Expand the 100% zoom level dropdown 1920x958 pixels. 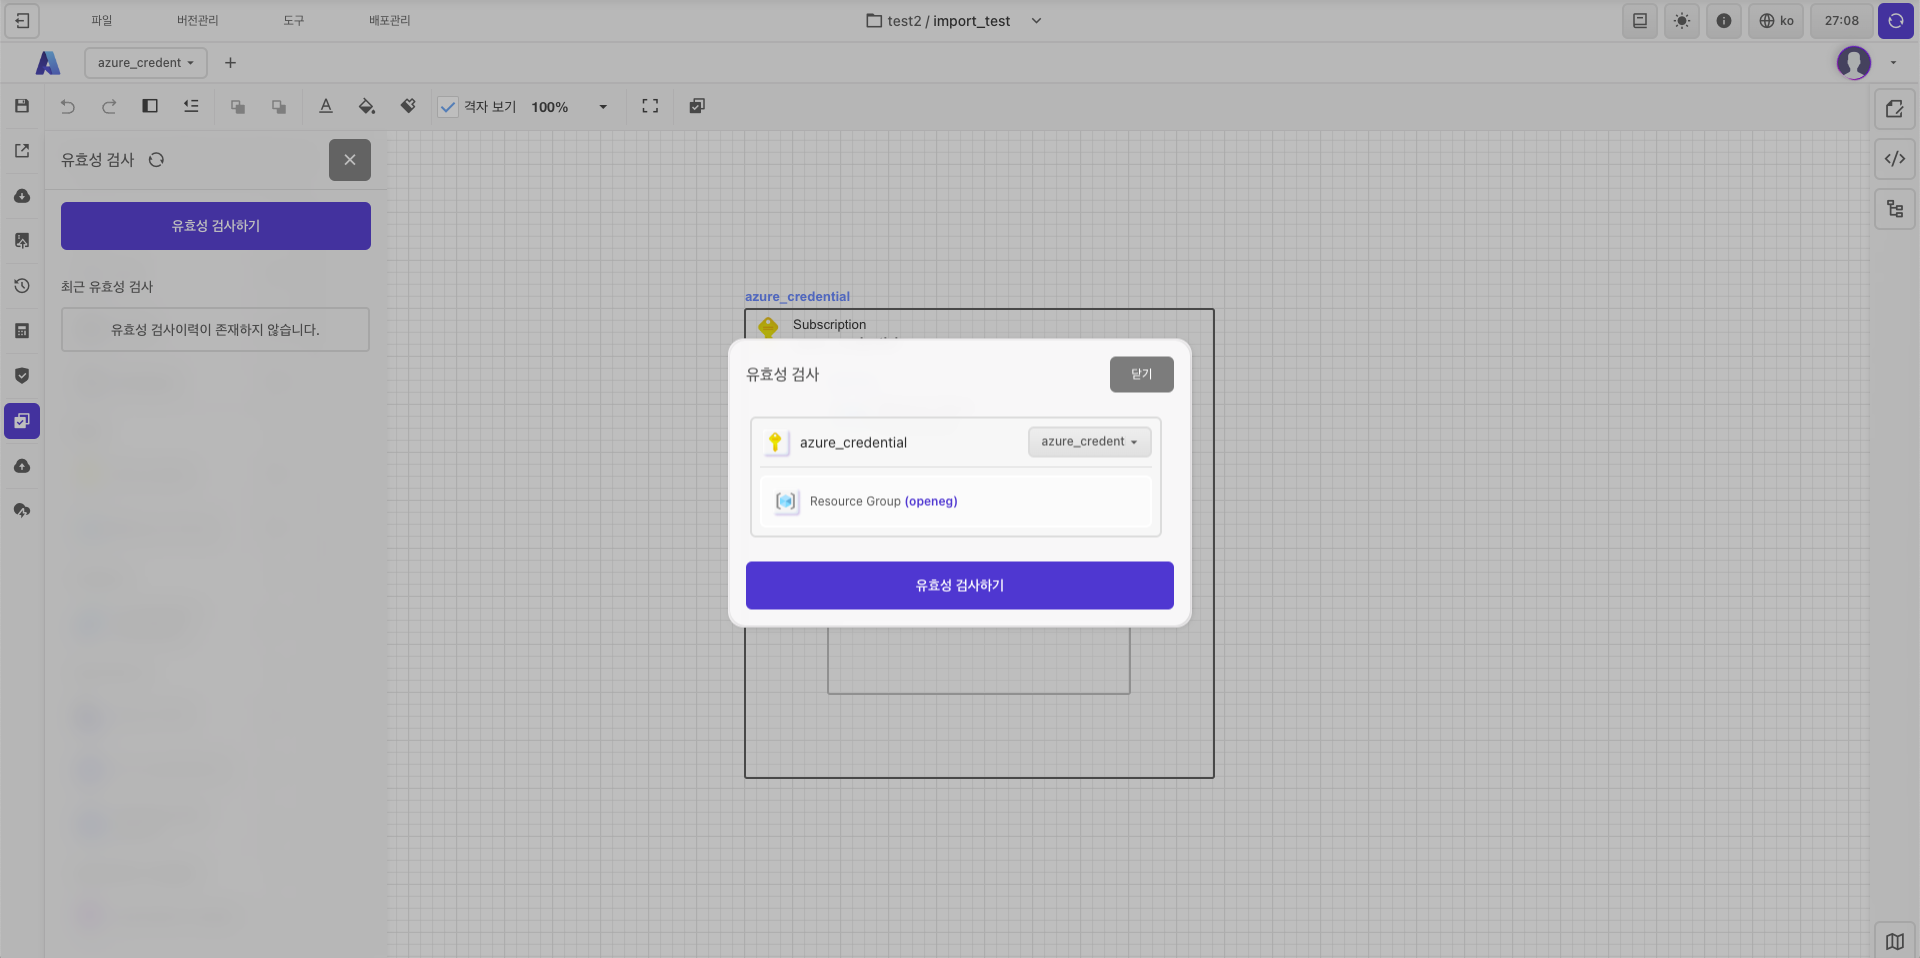[602, 107]
